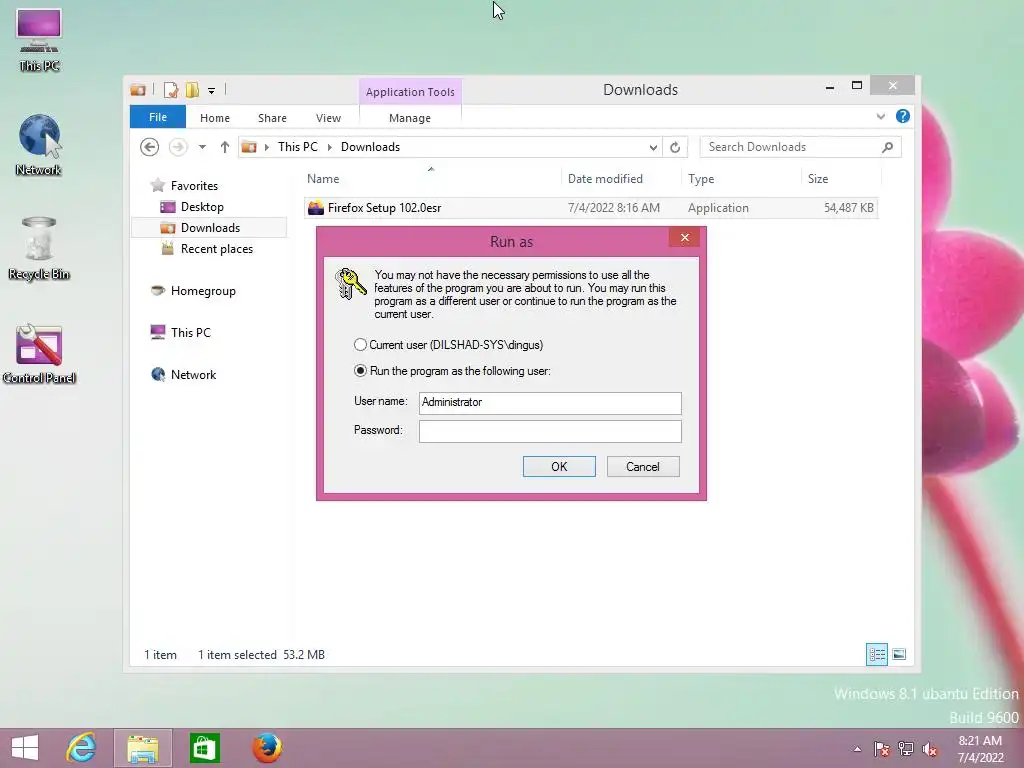Refresh the Downloads folder
Image resolution: width=1024 pixels, height=768 pixels.
click(675, 148)
